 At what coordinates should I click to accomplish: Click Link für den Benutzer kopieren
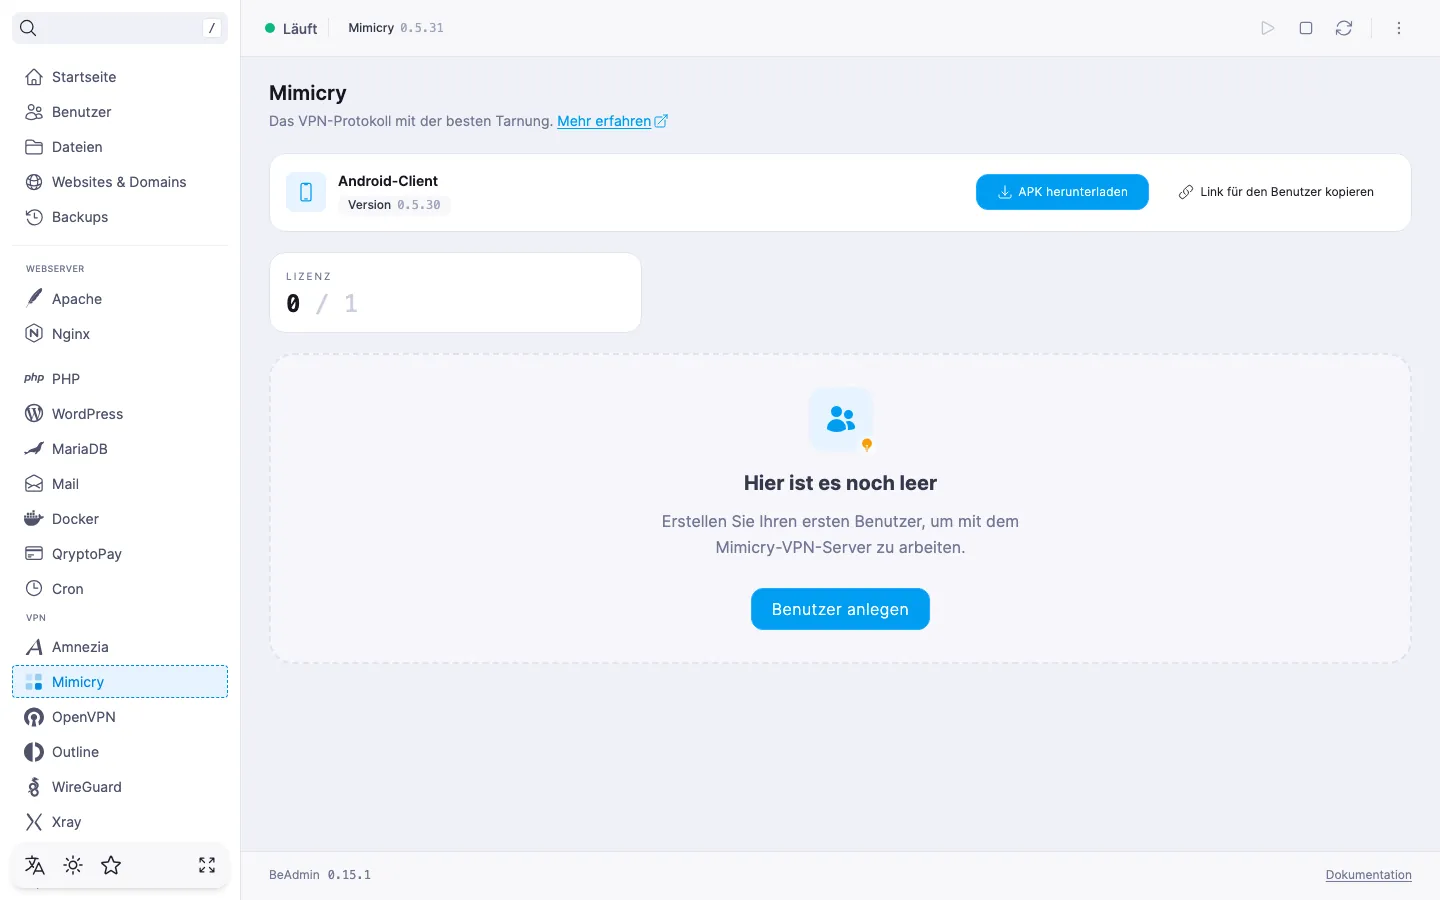[x=1276, y=192]
